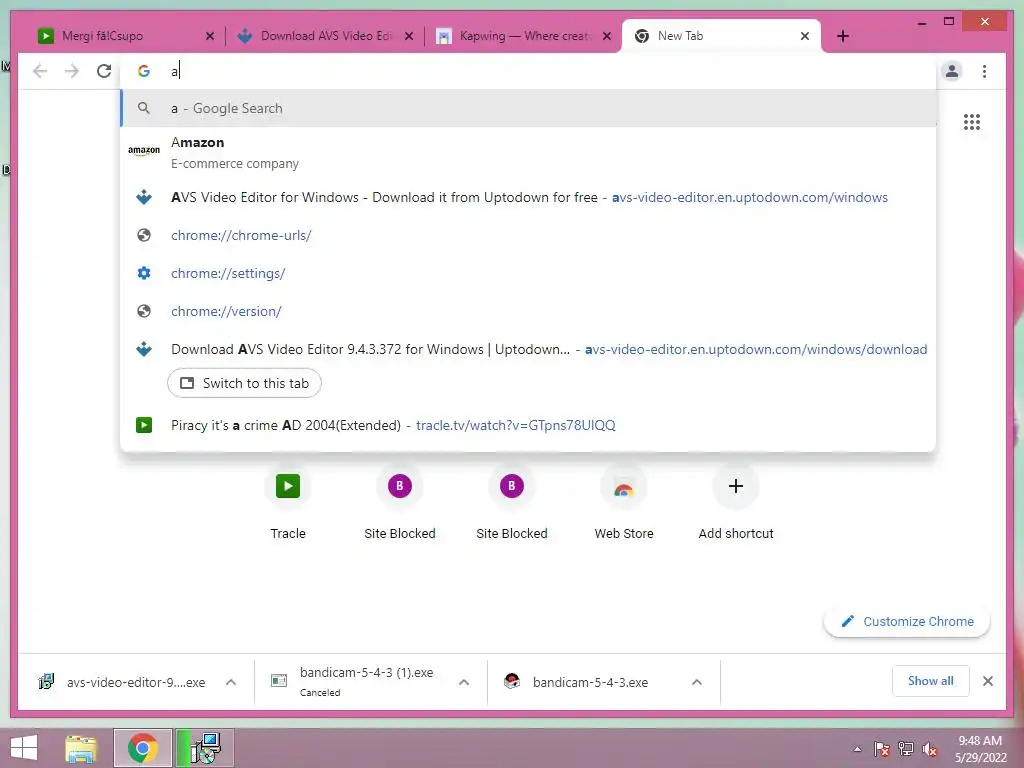
Task: Switch to the Kapwing tab
Action: (522, 36)
